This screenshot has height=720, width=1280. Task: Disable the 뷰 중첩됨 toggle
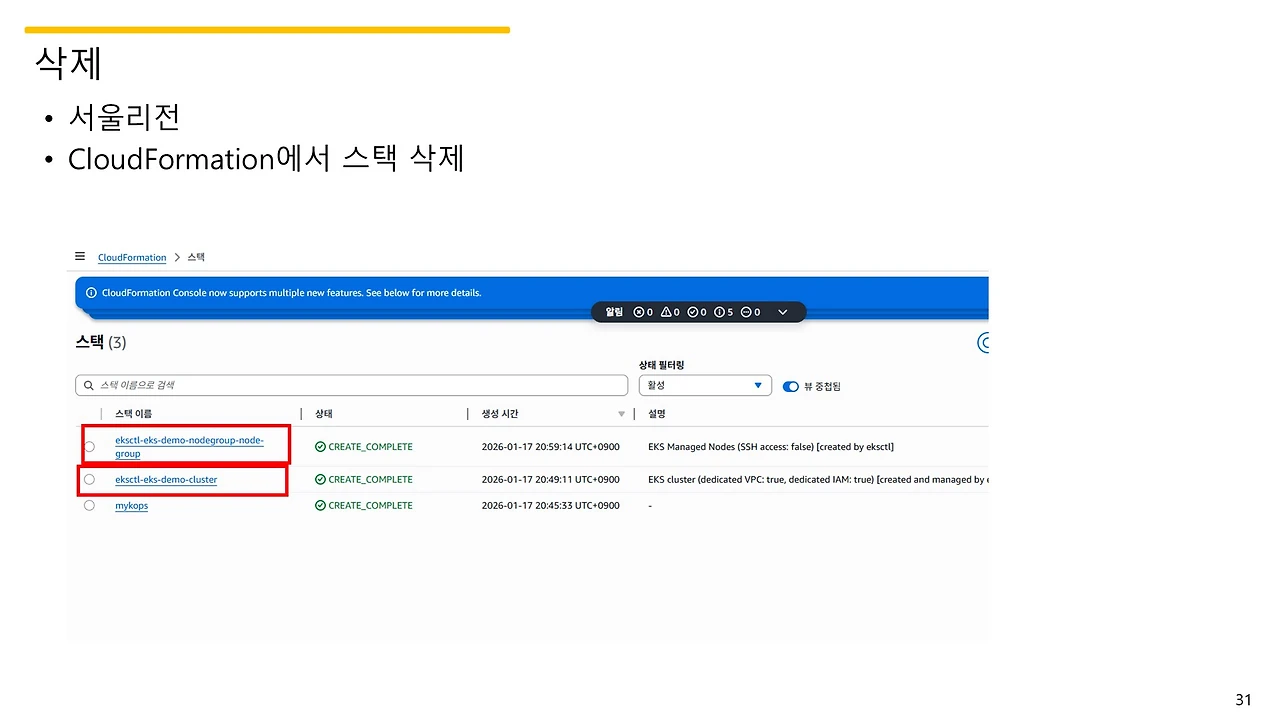[x=790, y=386]
